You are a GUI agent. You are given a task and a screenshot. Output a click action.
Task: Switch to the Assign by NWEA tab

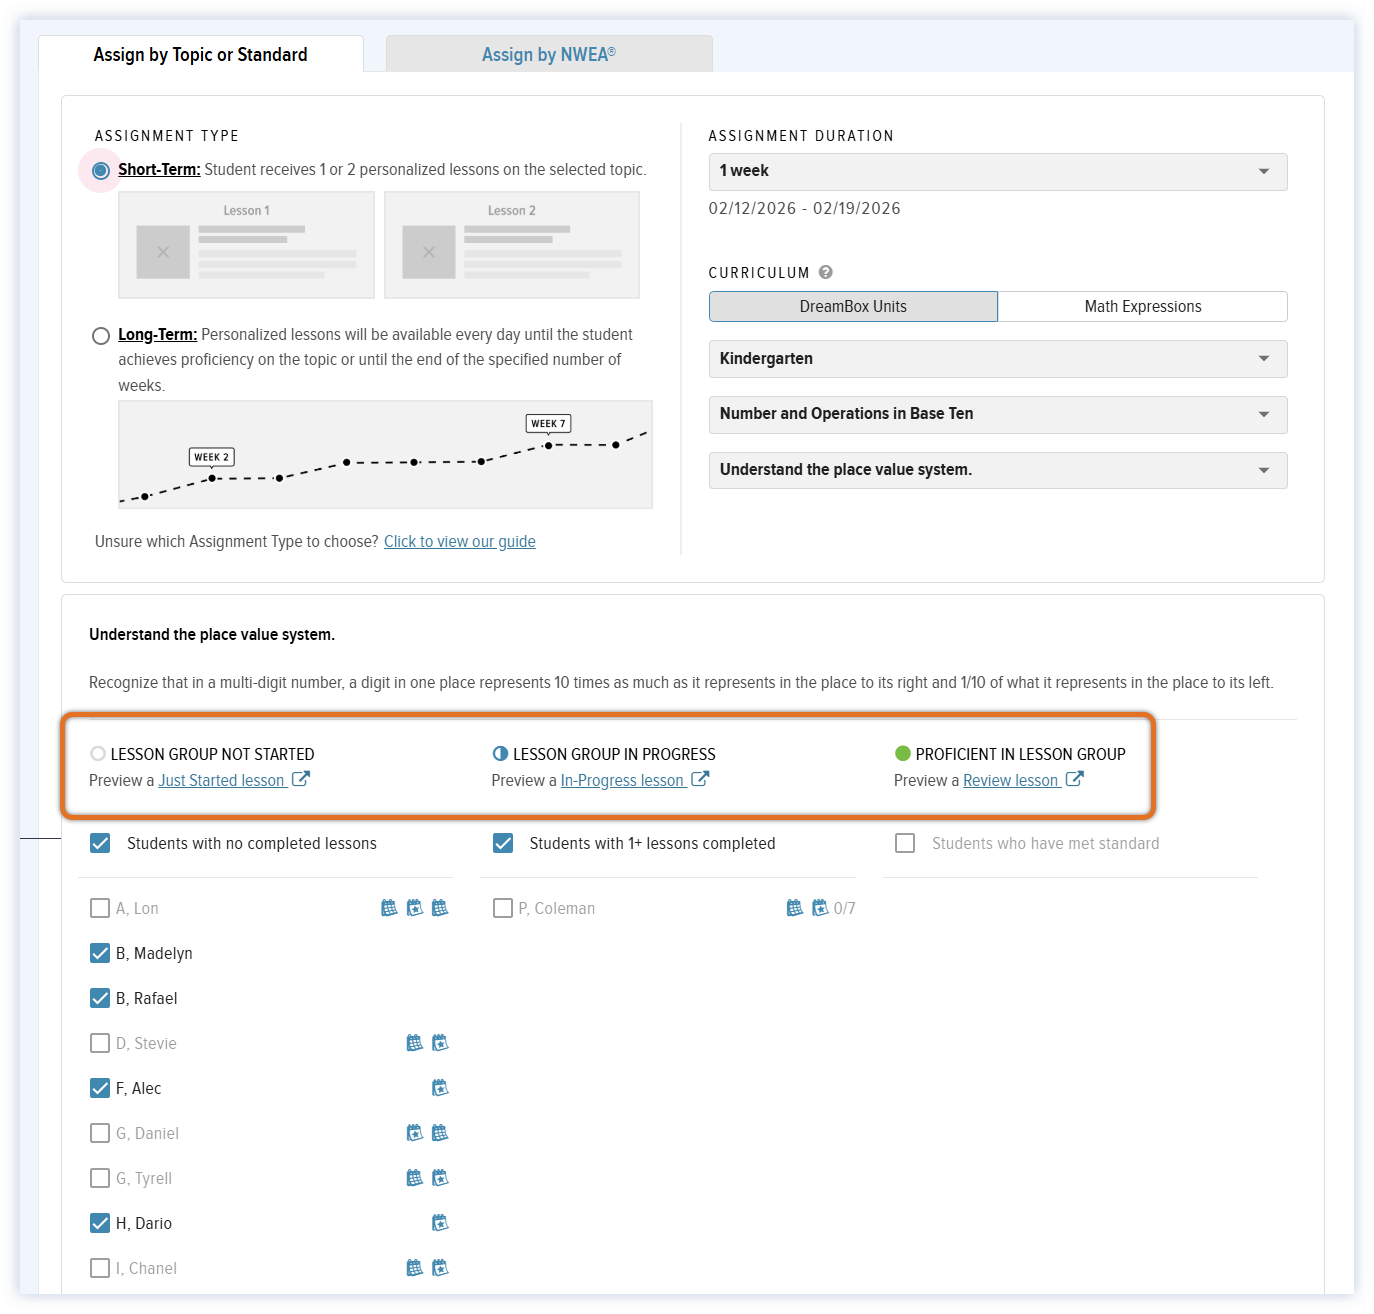click(549, 55)
